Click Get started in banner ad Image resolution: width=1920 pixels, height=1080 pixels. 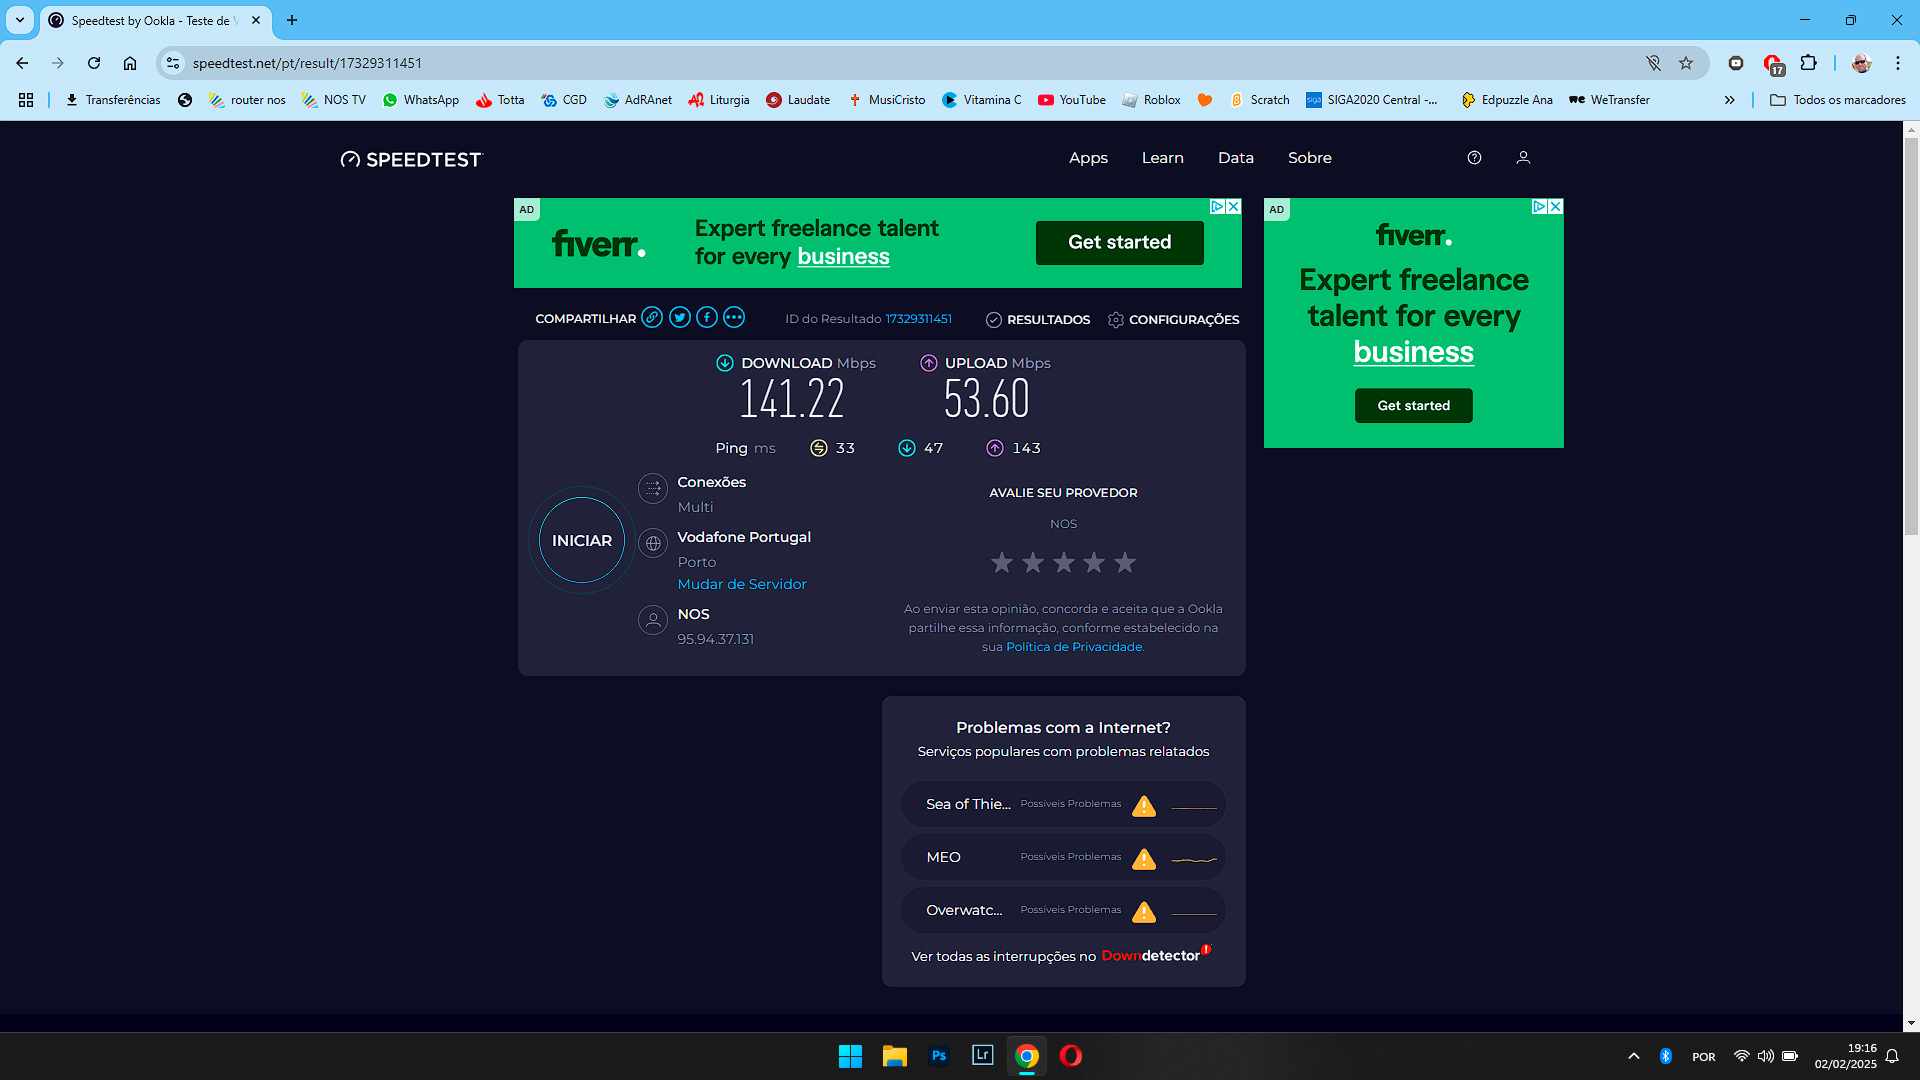[x=1120, y=242]
